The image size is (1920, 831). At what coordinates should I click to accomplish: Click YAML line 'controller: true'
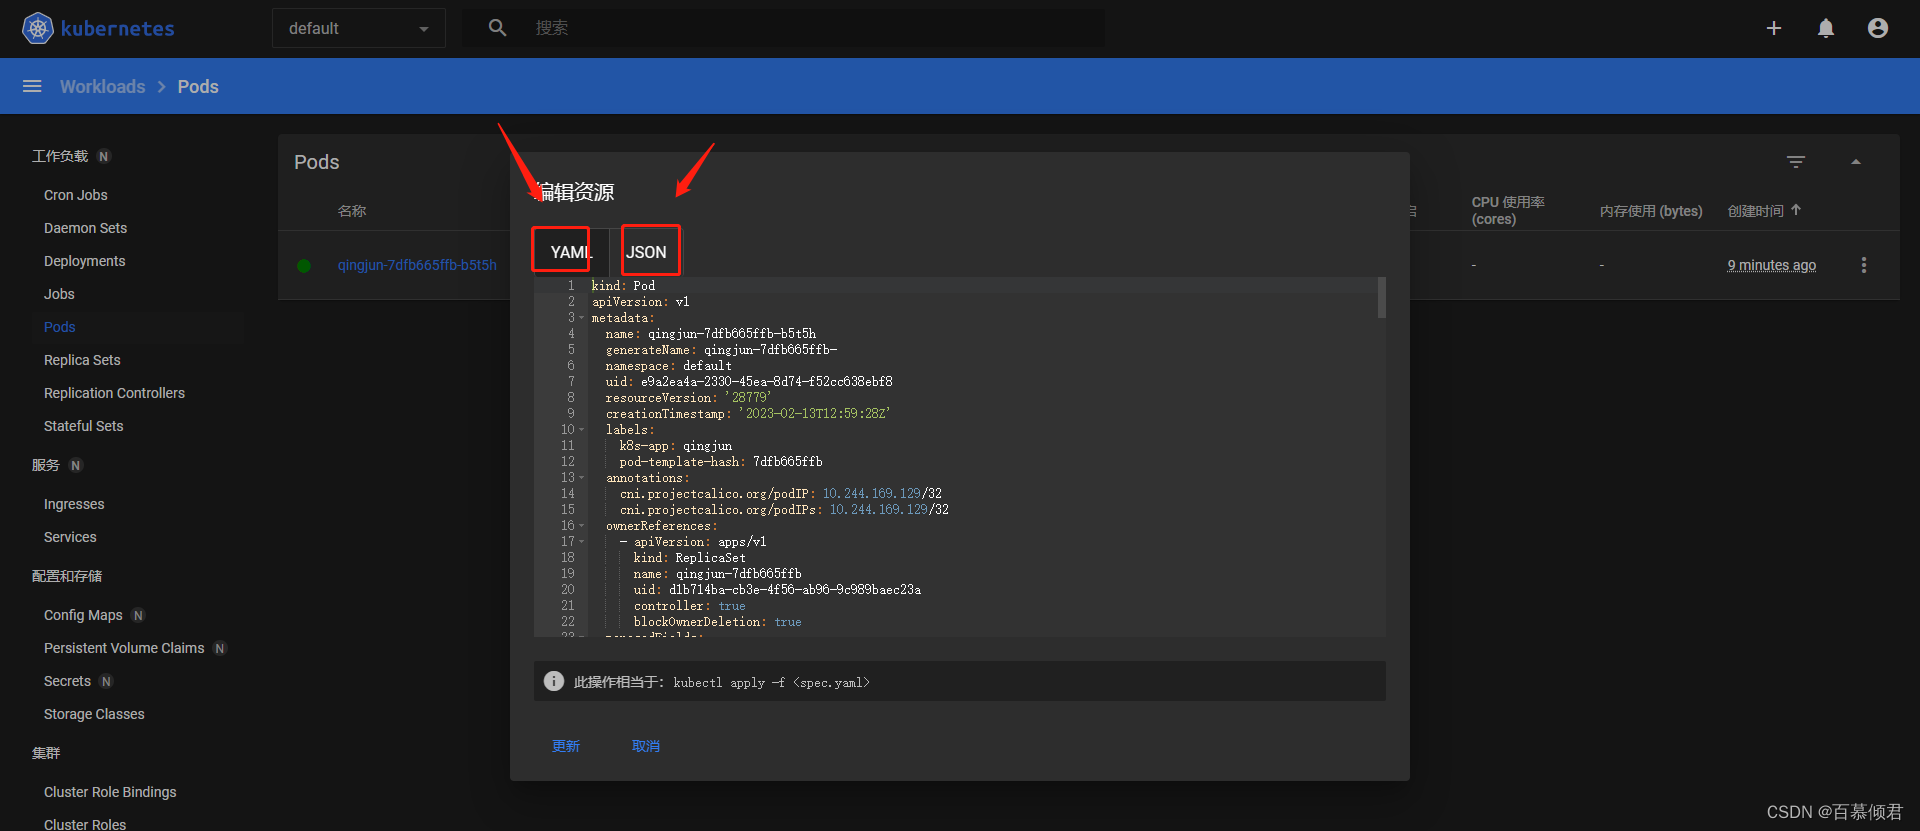(x=689, y=606)
